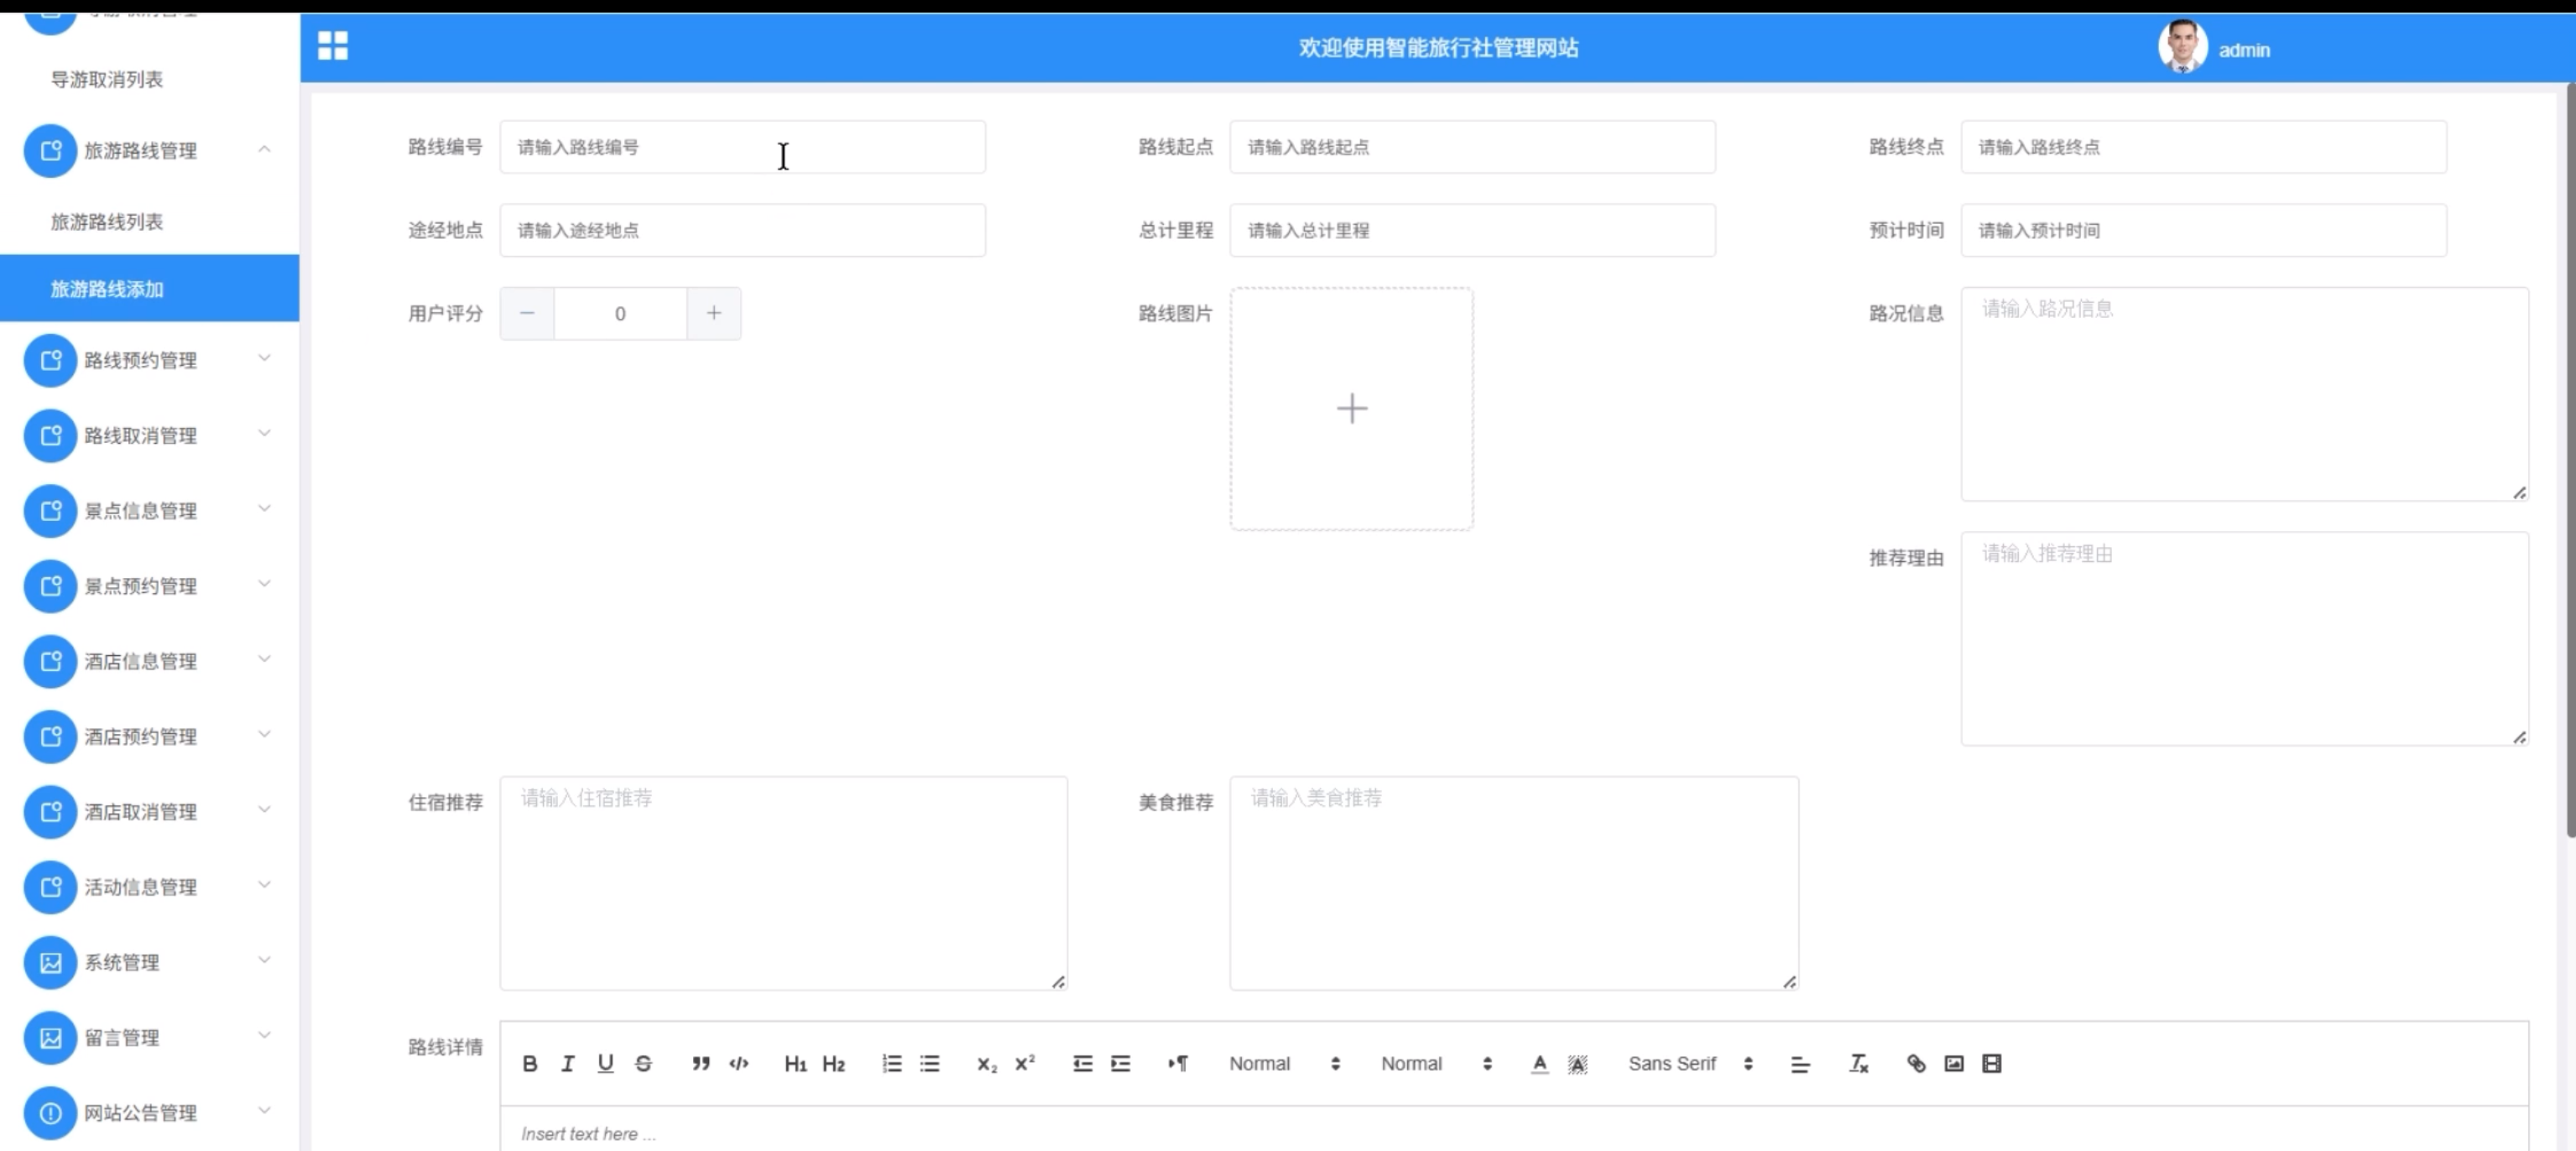
Task: Insert a blockquote using the quote icon
Action: tap(700, 1063)
